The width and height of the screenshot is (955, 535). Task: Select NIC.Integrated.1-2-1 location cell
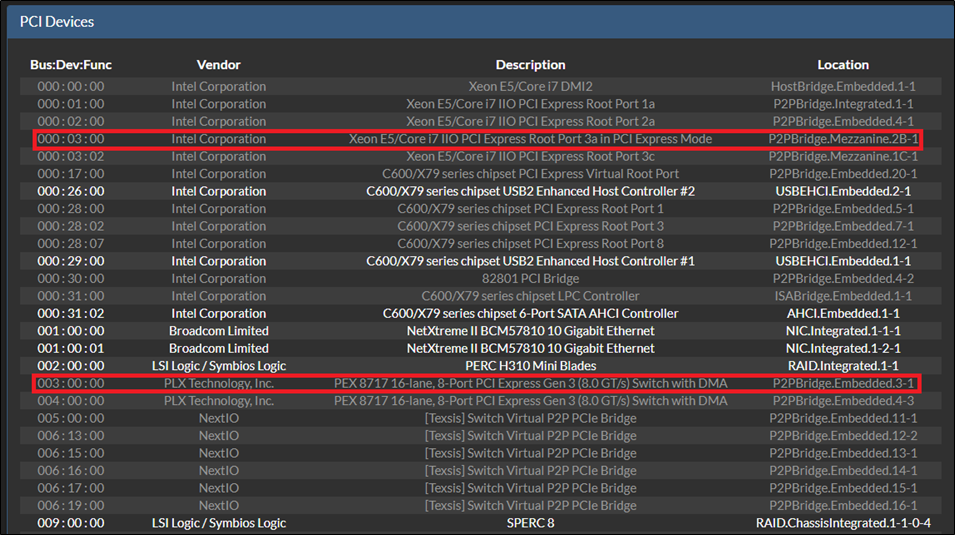tap(843, 349)
